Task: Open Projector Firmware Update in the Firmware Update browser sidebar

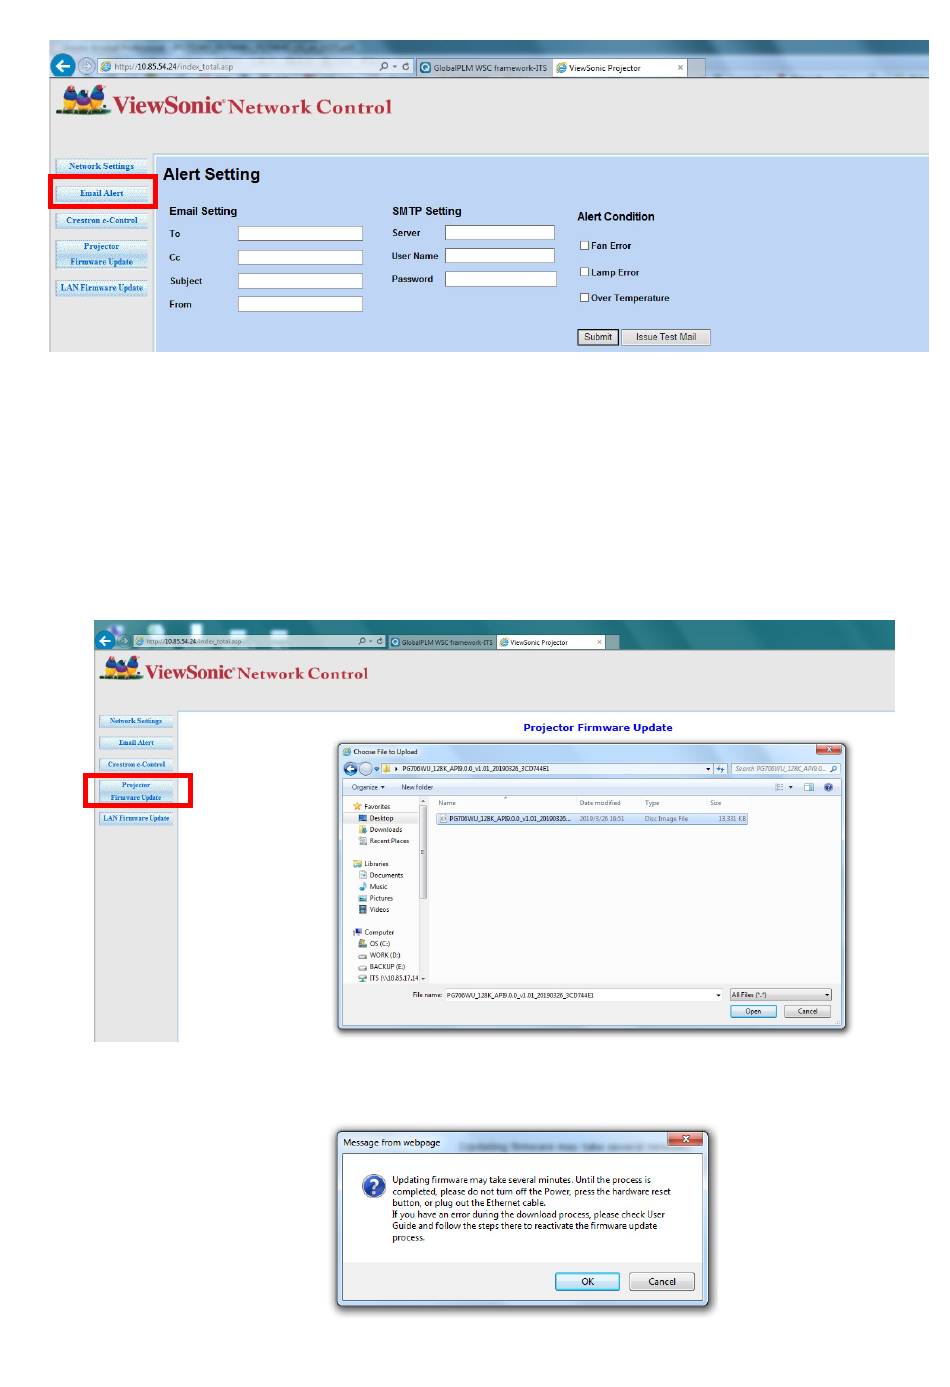Action: coord(136,791)
